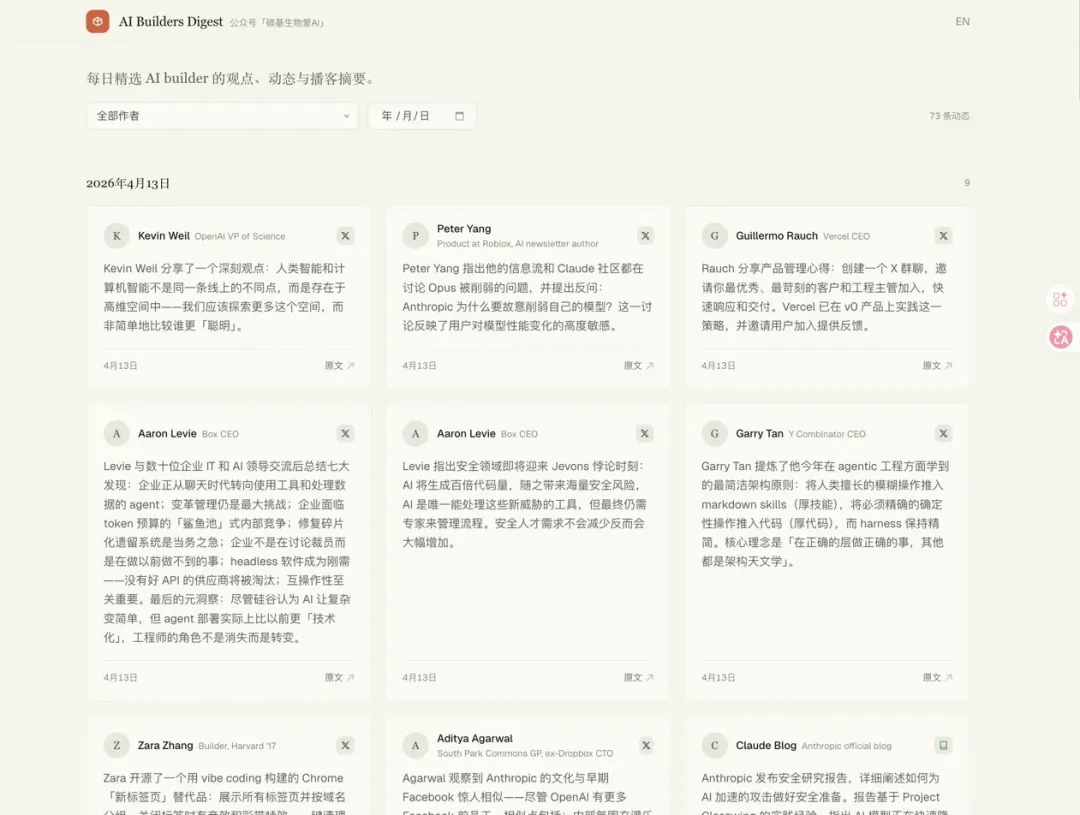Open 原文 on the Aaron Levie enterprise findings card
The height and width of the screenshot is (815, 1080).
(340, 678)
